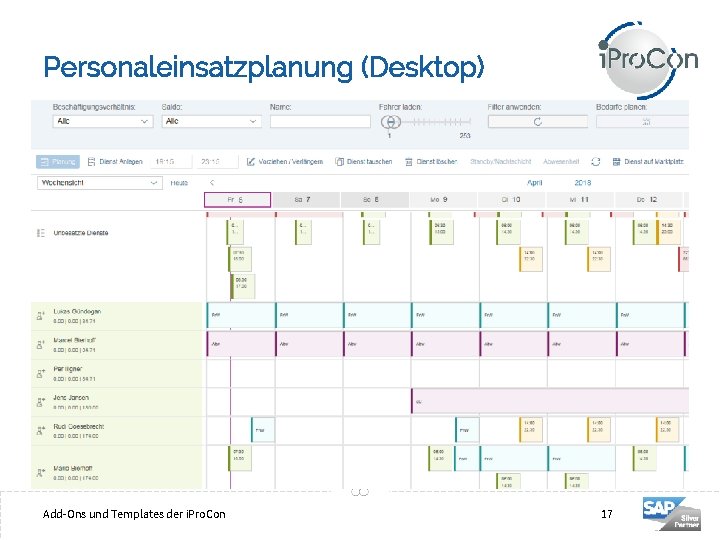
Task: Click the Planung toolbar button
Action: 58,162
